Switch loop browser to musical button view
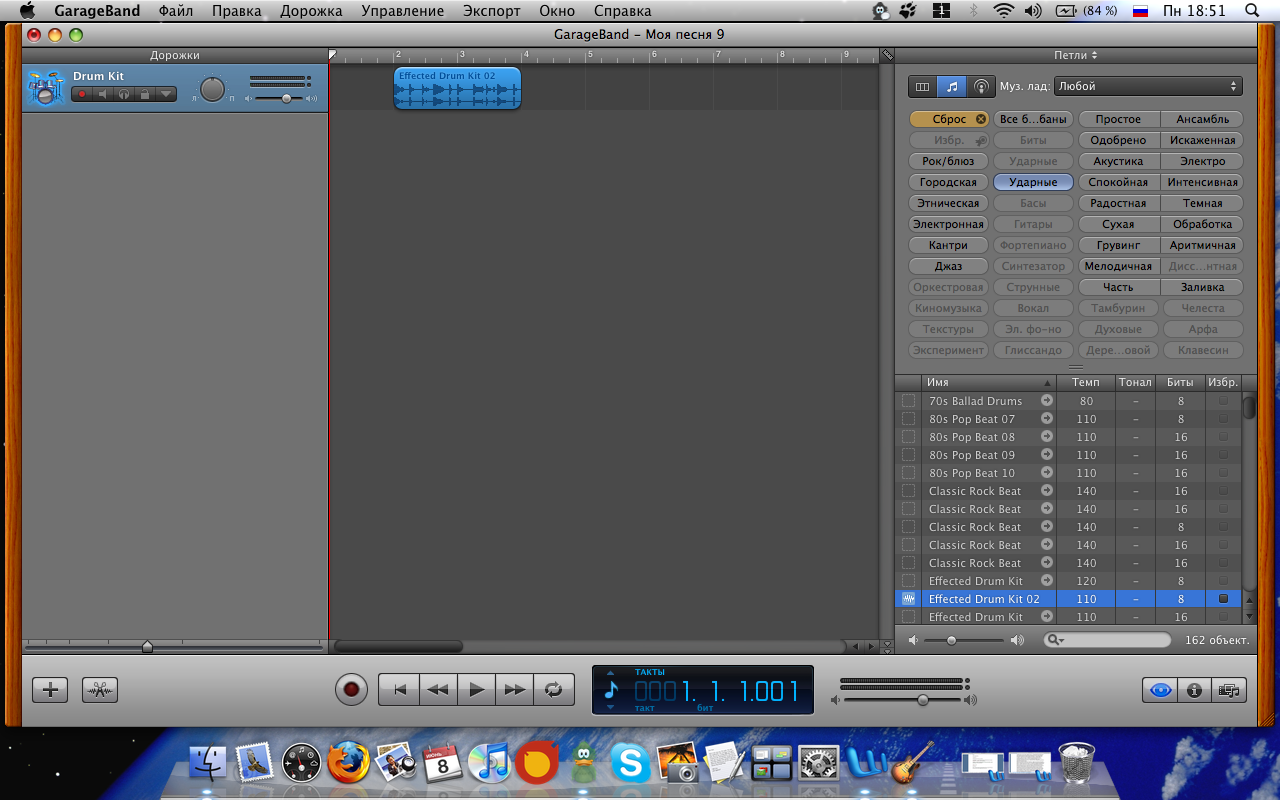The width and height of the screenshot is (1280, 800). (x=951, y=87)
